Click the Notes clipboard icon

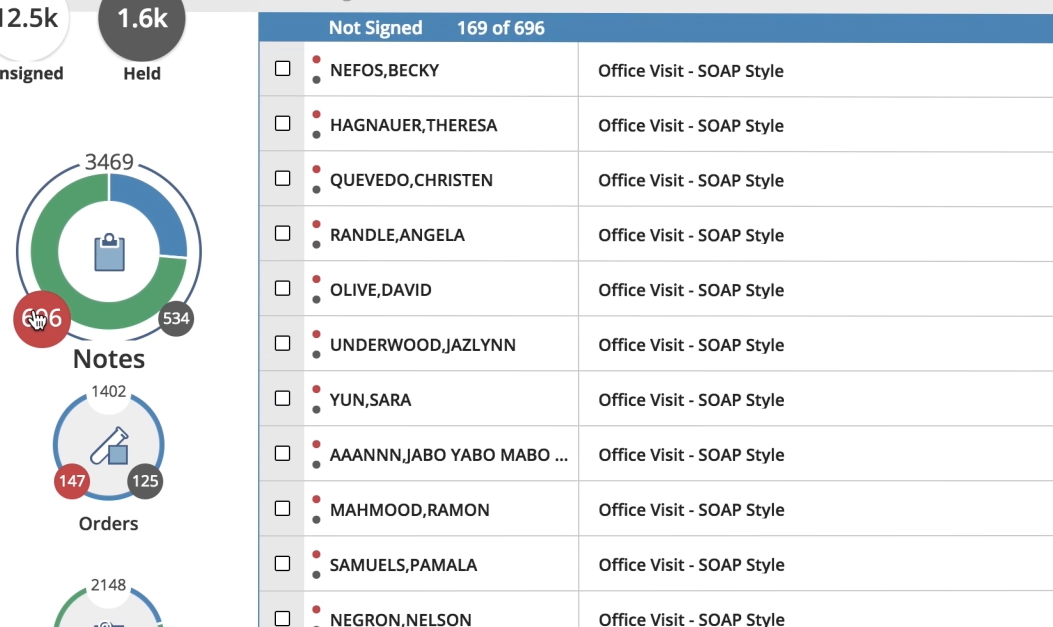(x=109, y=252)
